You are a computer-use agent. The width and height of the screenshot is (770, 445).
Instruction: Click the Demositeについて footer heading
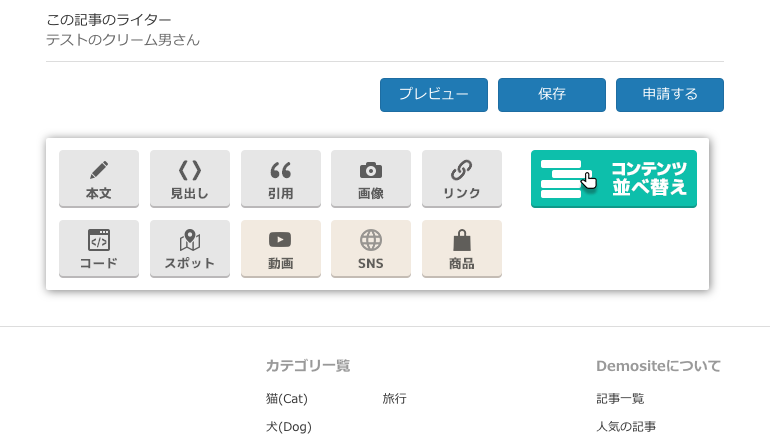pyautogui.click(x=658, y=366)
